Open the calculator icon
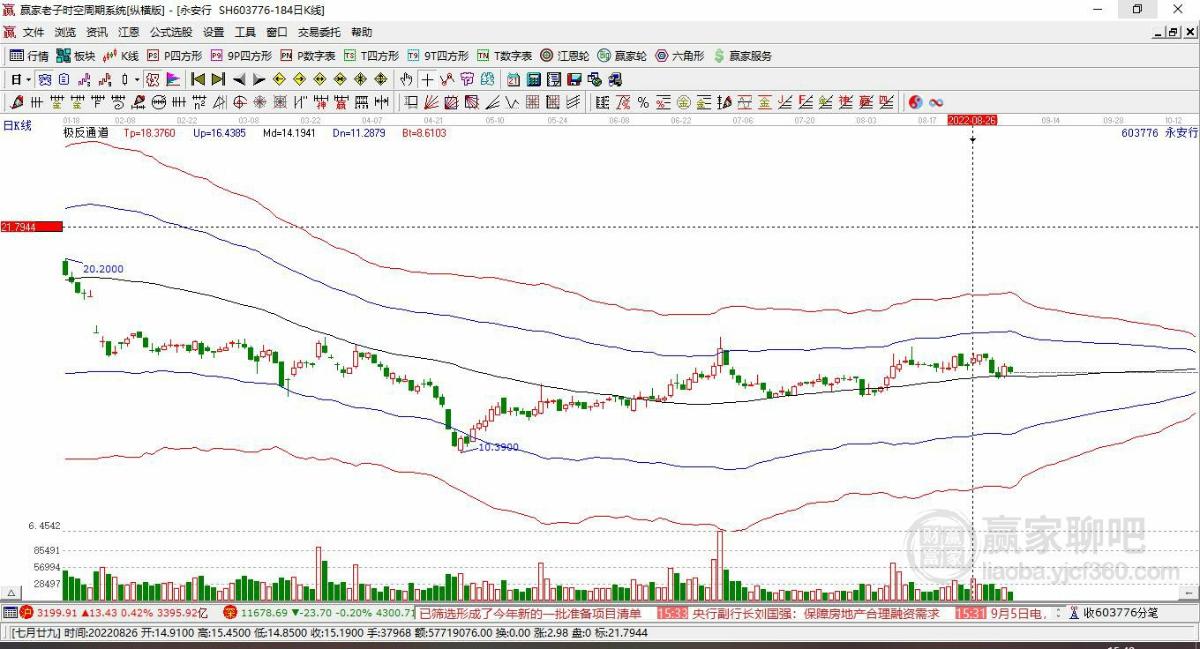The height and width of the screenshot is (649, 1200). tap(532, 79)
